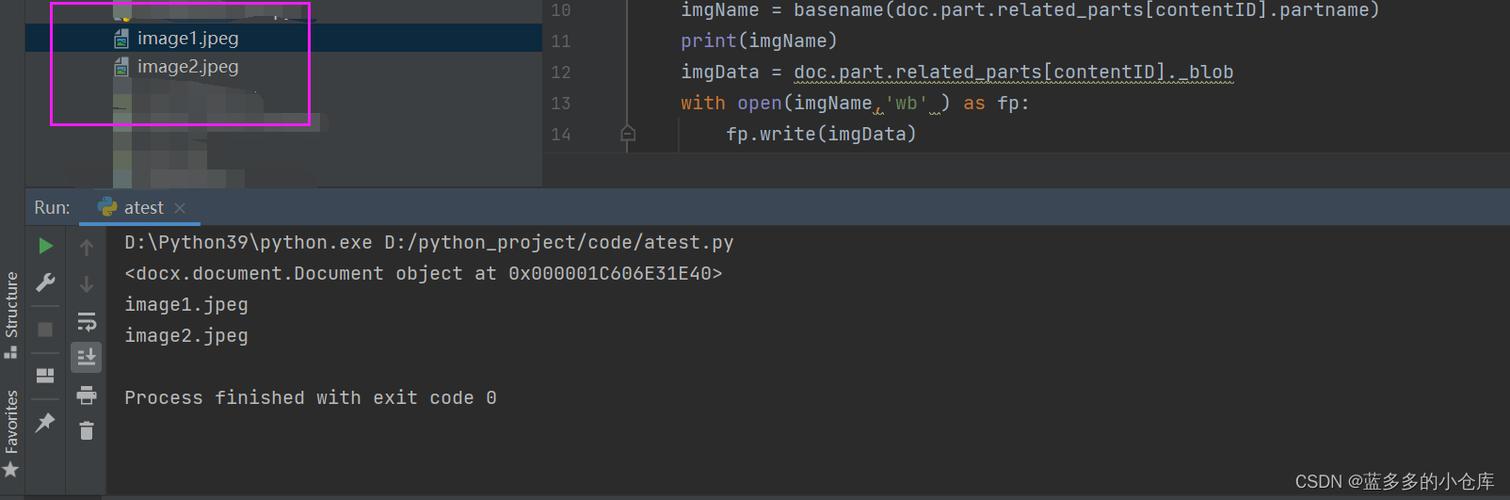Toggle Soft-Wrap in the console
The width and height of the screenshot is (1510, 500).
click(x=87, y=321)
